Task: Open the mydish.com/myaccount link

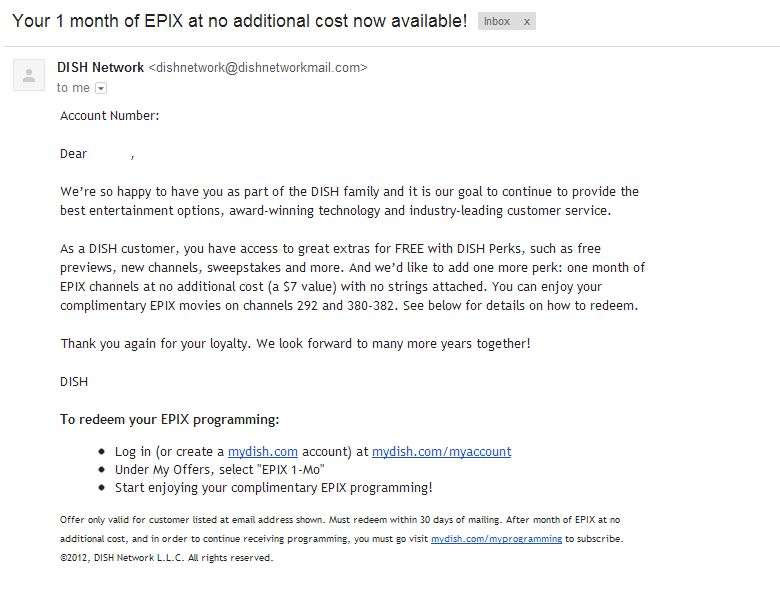Action: [x=441, y=451]
